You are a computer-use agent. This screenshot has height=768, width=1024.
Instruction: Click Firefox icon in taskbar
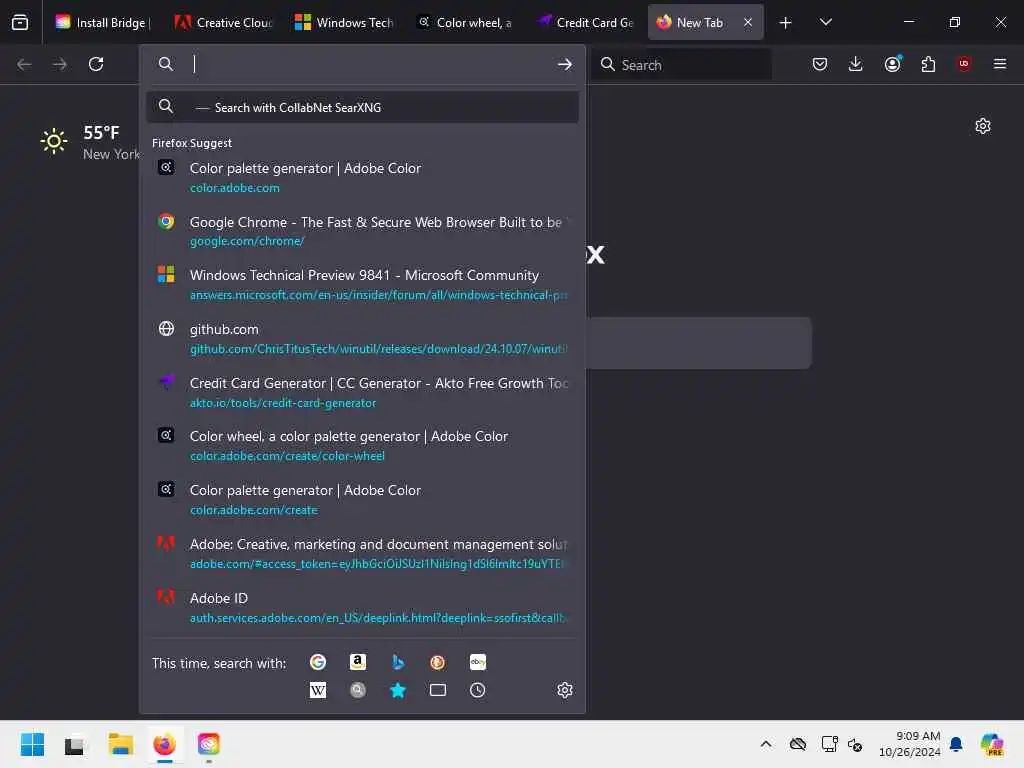[165, 744]
